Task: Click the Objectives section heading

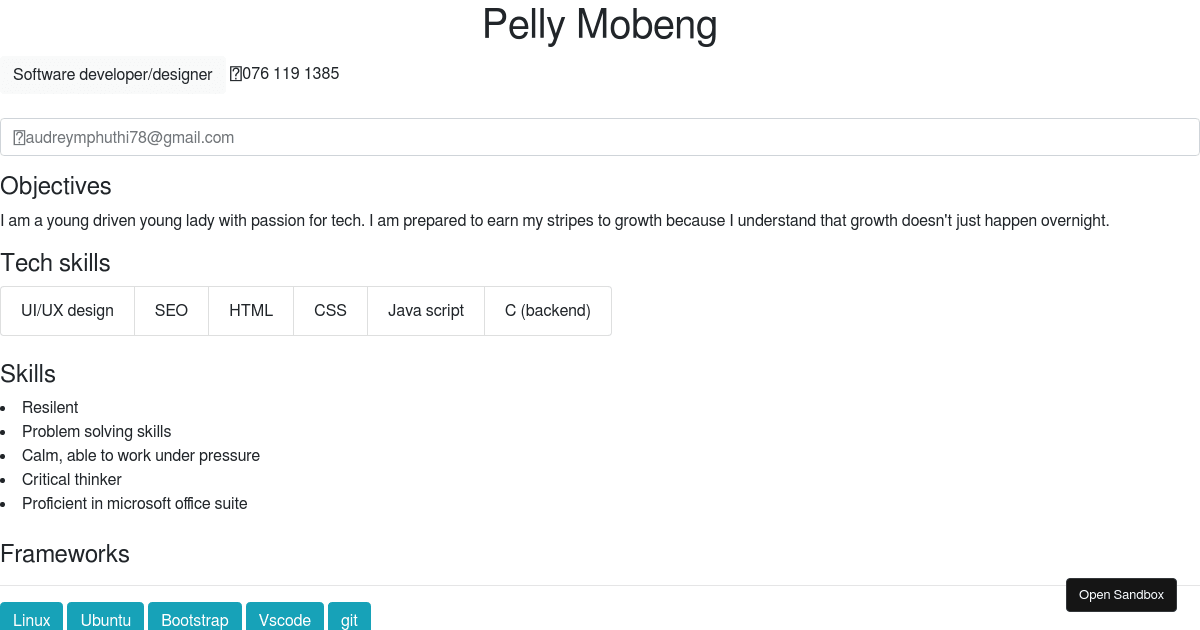Action: pyautogui.click(x=56, y=186)
